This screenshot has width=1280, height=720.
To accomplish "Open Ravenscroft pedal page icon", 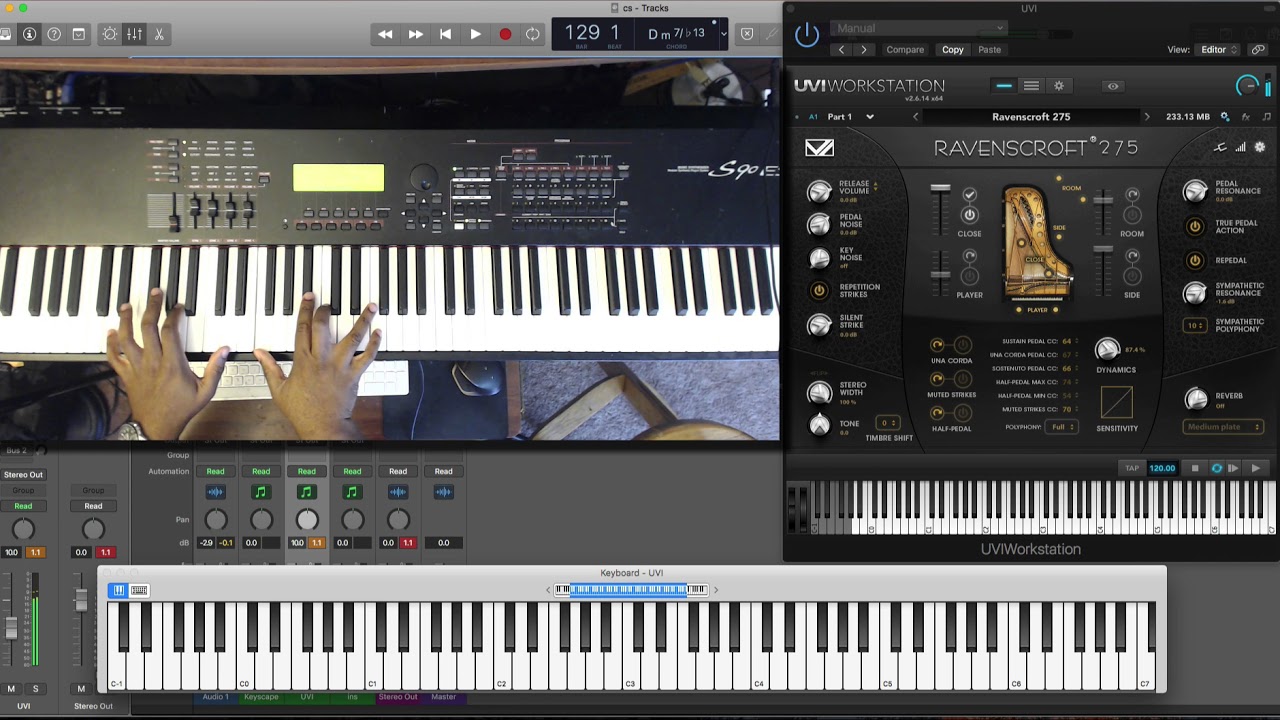I will 1220,147.
